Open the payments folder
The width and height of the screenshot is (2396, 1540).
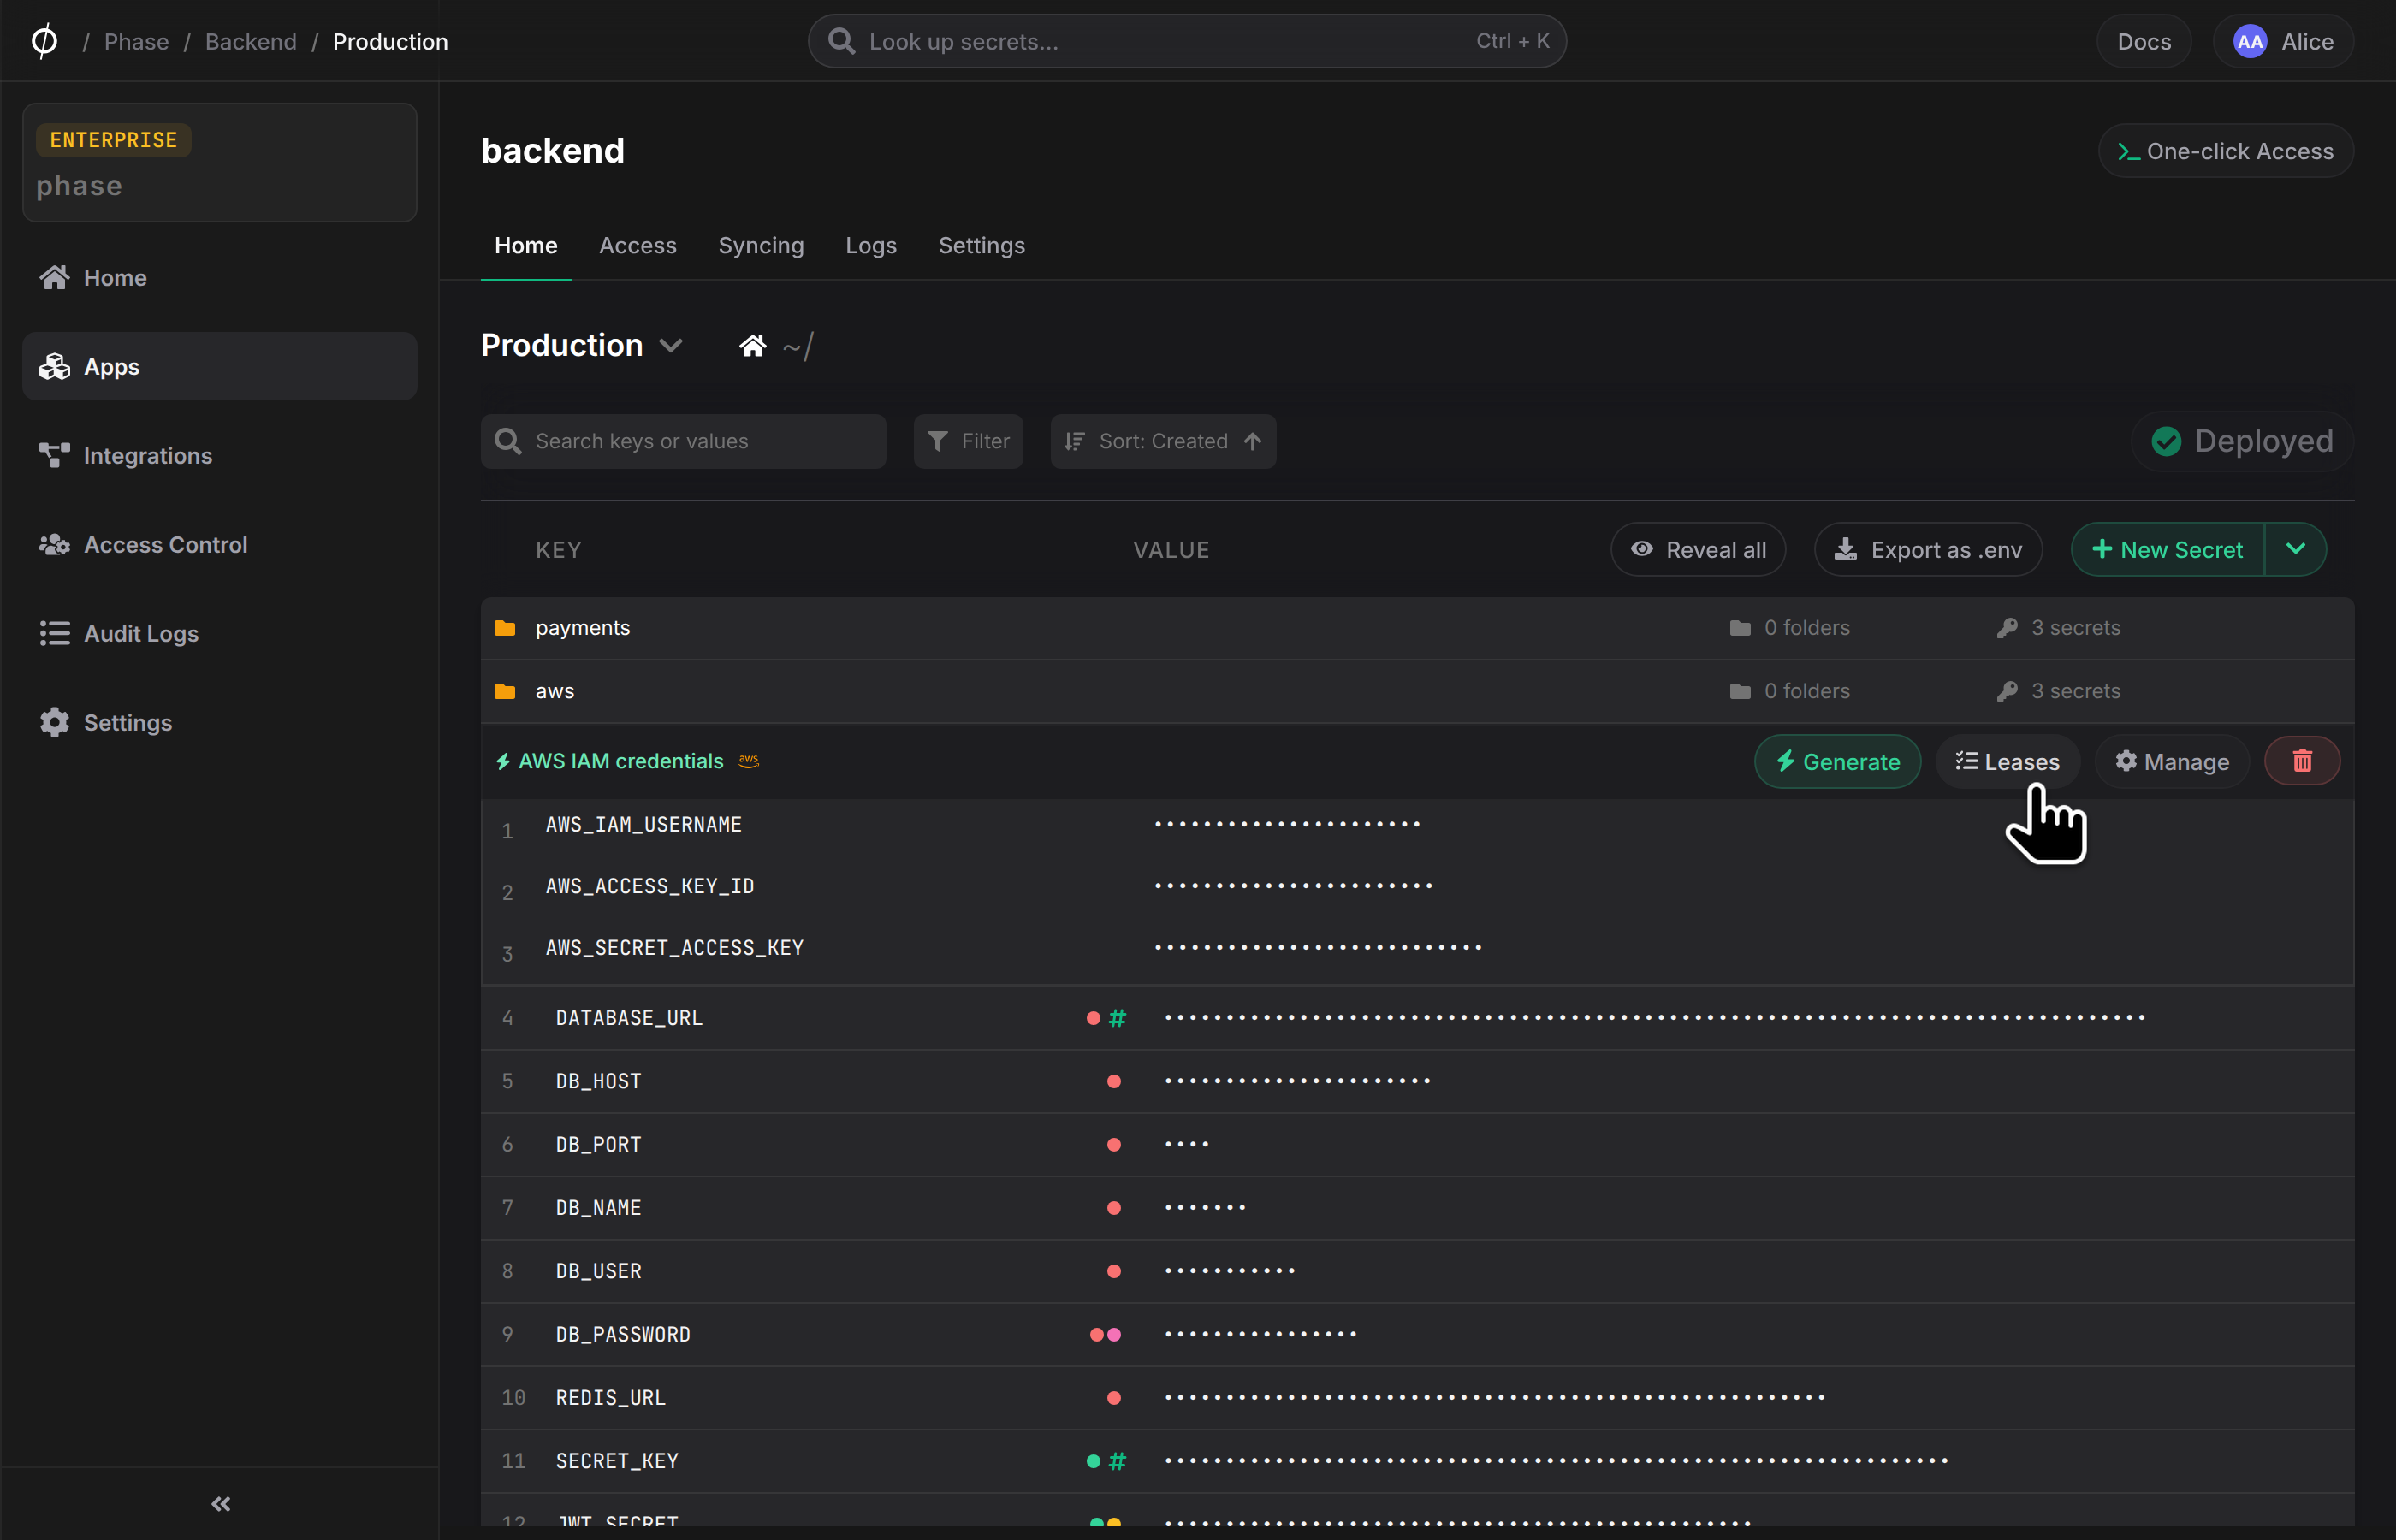(x=1417, y=628)
